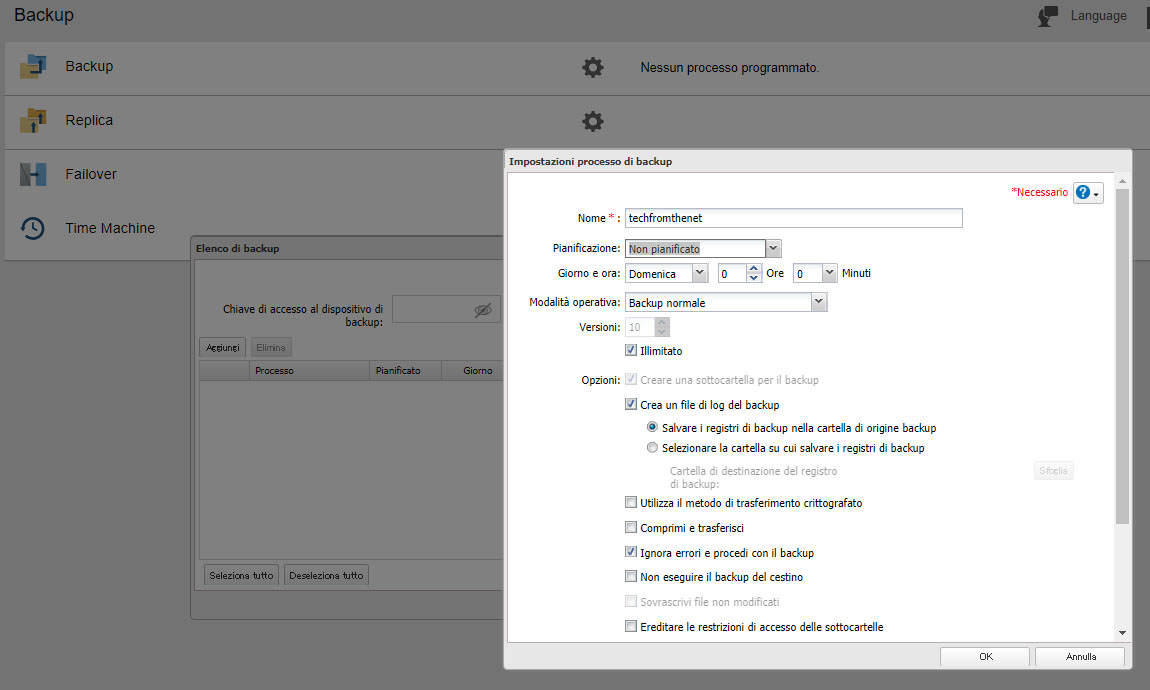Expand the Modalità operativa dropdown

pyautogui.click(x=819, y=302)
